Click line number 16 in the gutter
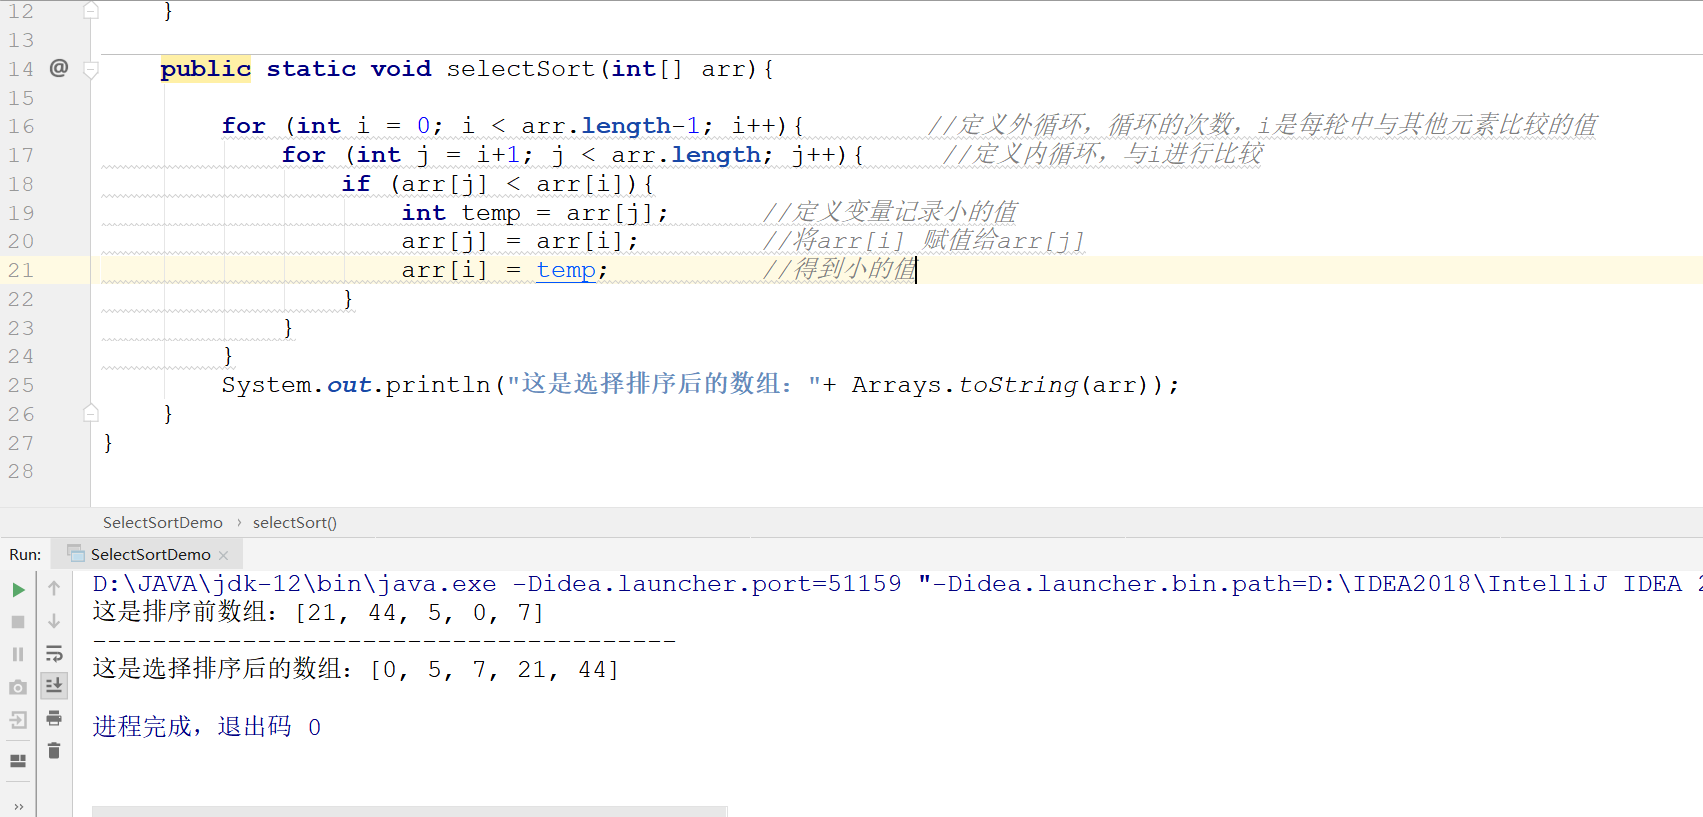This screenshot has width=1703, height=817. [21, 126]
